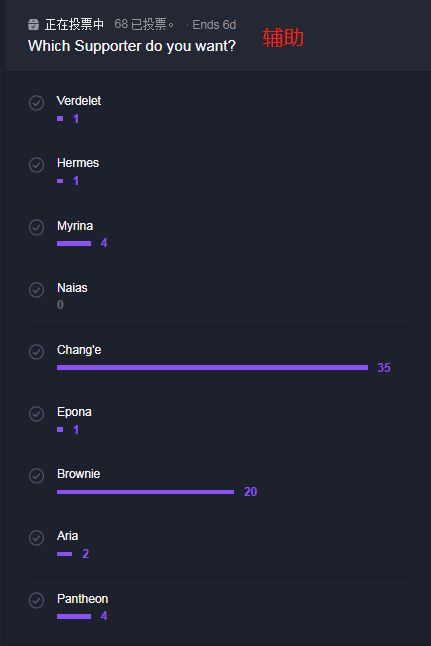The height and width of the screenshot is (646, 431).
Task: Click the Chang'e result bar
Action: [212, 367]
